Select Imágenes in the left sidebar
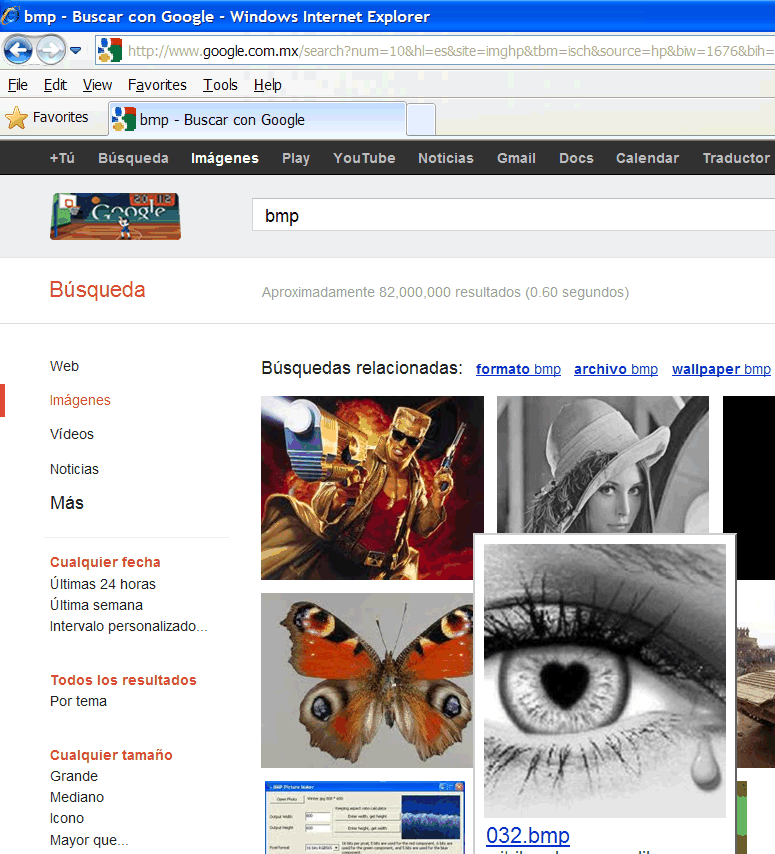775x854 pixels. (x=80, y=400)
